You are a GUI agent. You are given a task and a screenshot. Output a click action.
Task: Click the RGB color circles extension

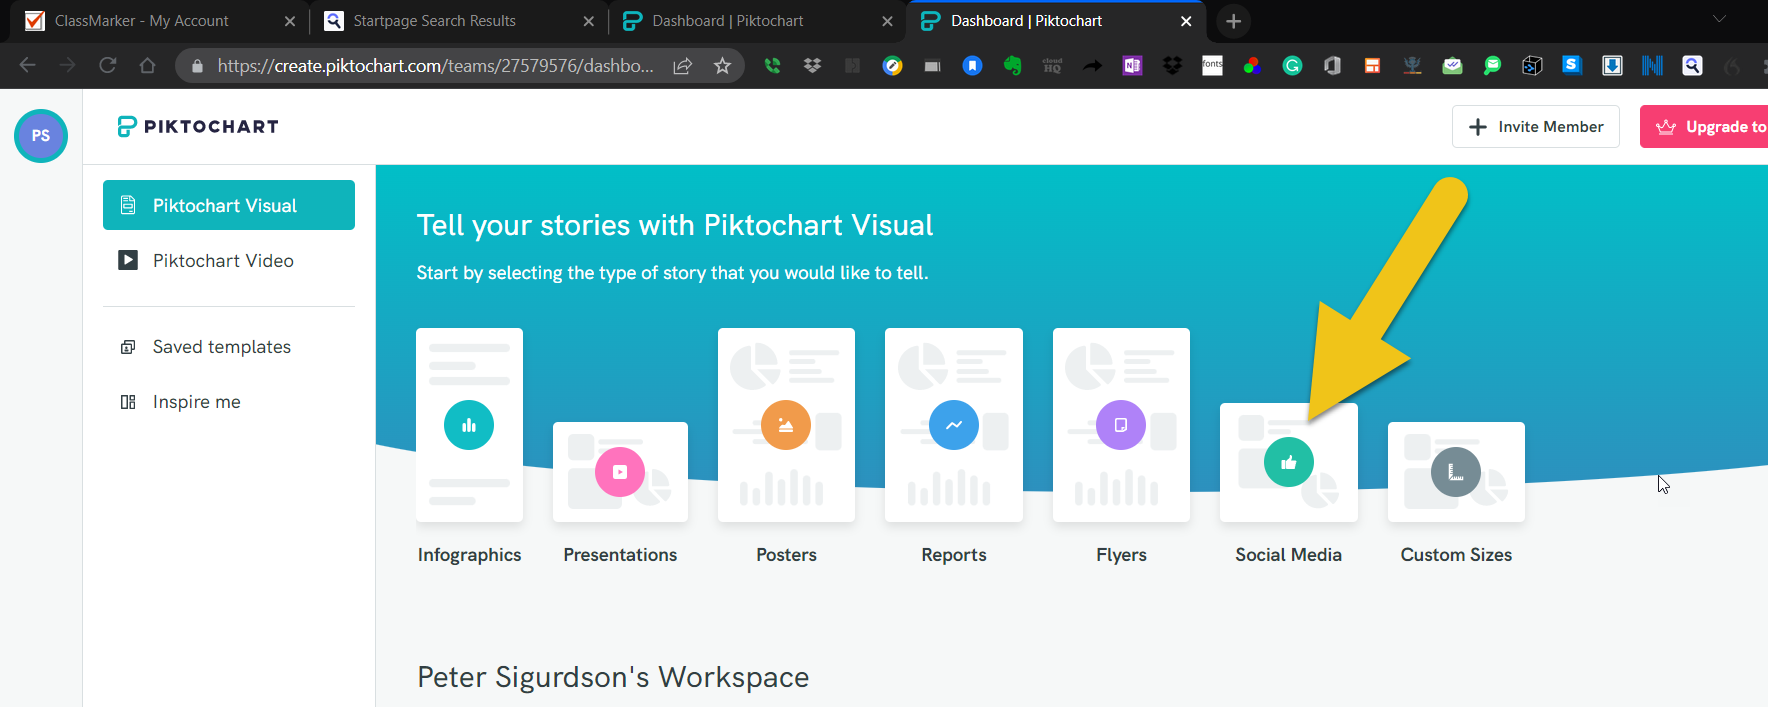[1252, 66]
